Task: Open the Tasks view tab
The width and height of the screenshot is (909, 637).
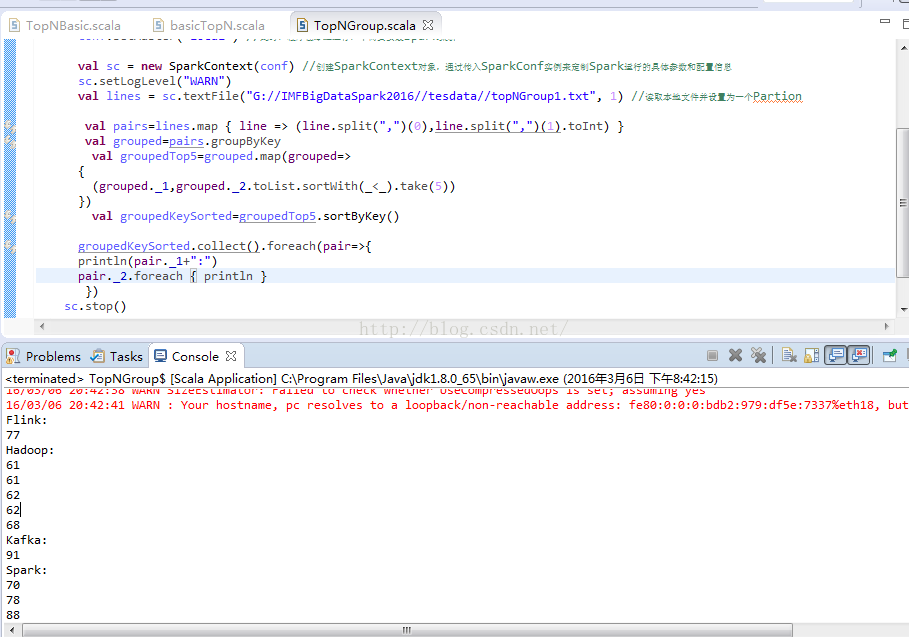Action: coord(117,356)
